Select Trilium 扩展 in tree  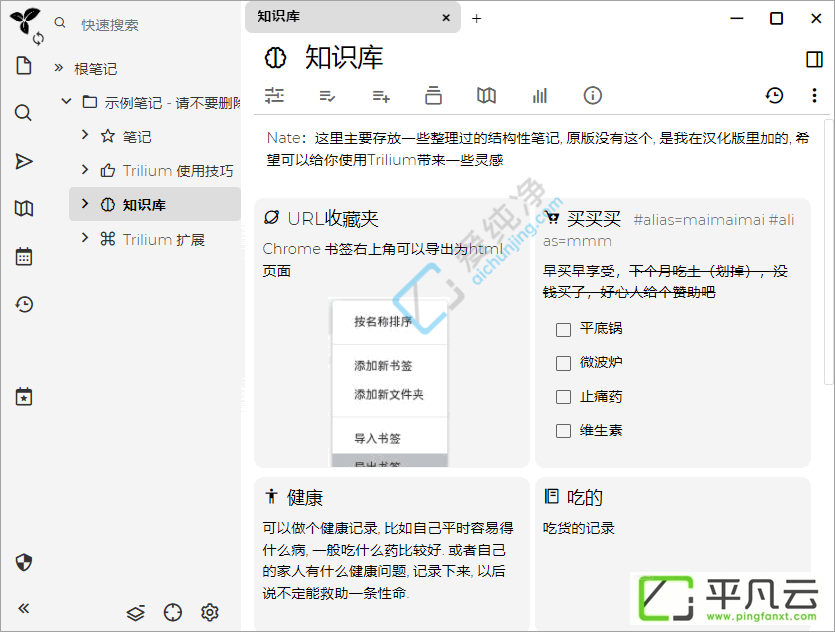pos(164,240)
